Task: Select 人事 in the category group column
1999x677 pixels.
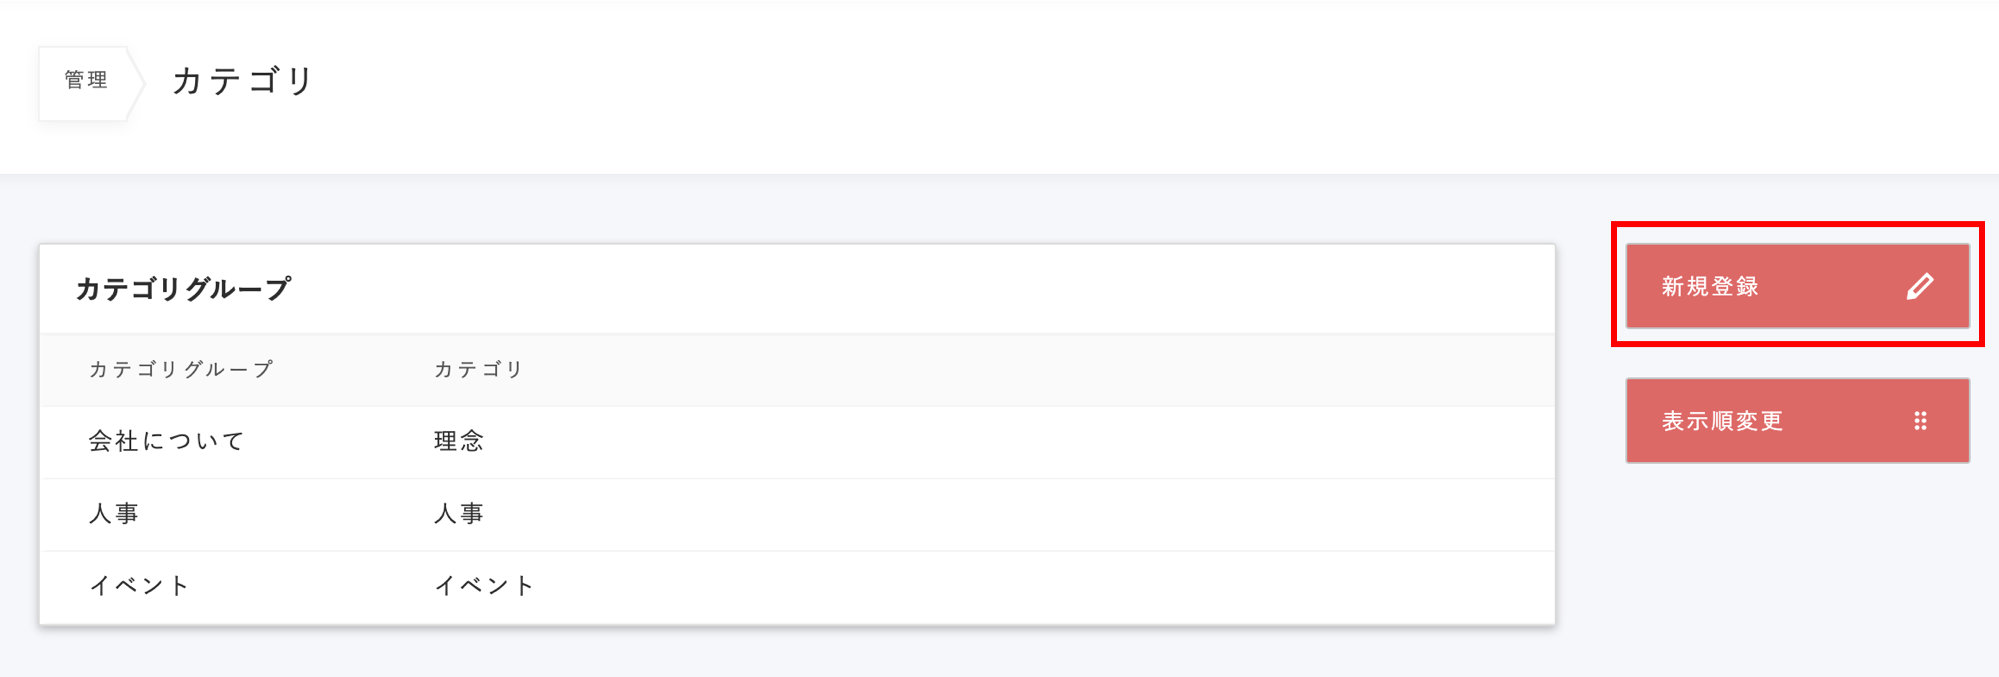Action: [x=114, y=514]
